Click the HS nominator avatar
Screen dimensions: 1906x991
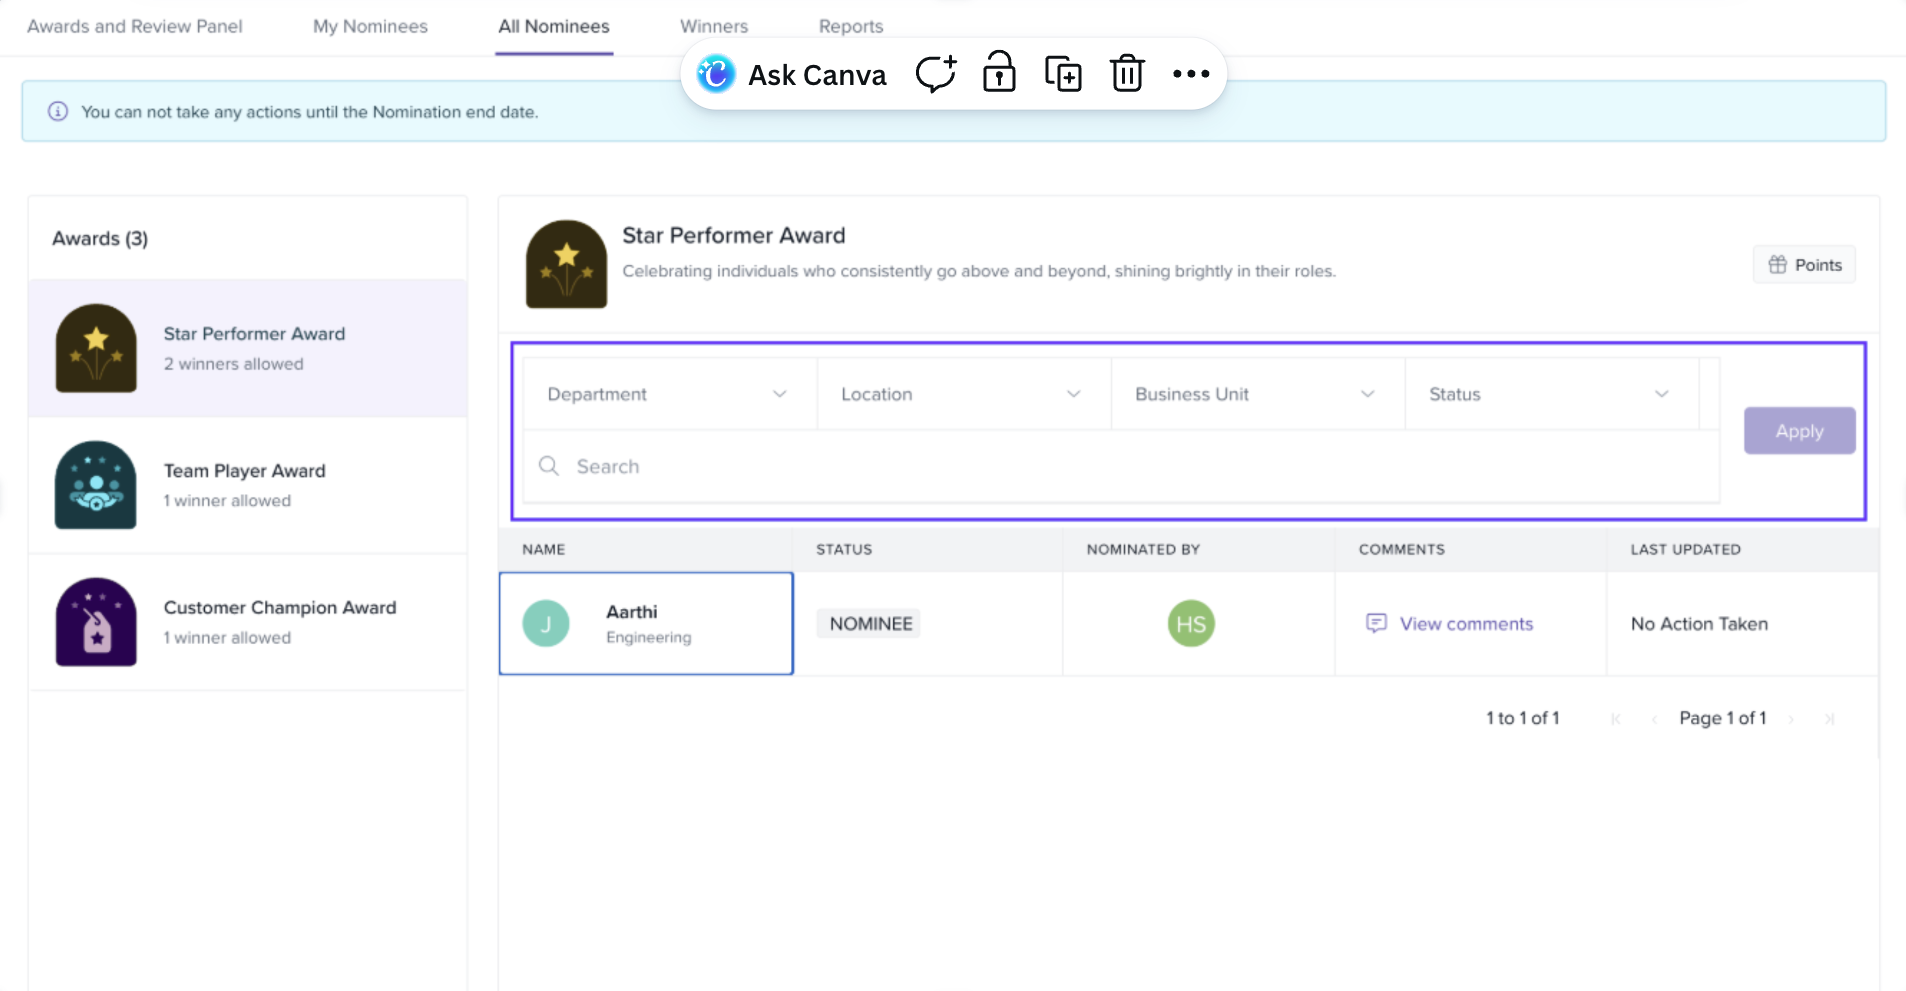(x=1190, y=624)
